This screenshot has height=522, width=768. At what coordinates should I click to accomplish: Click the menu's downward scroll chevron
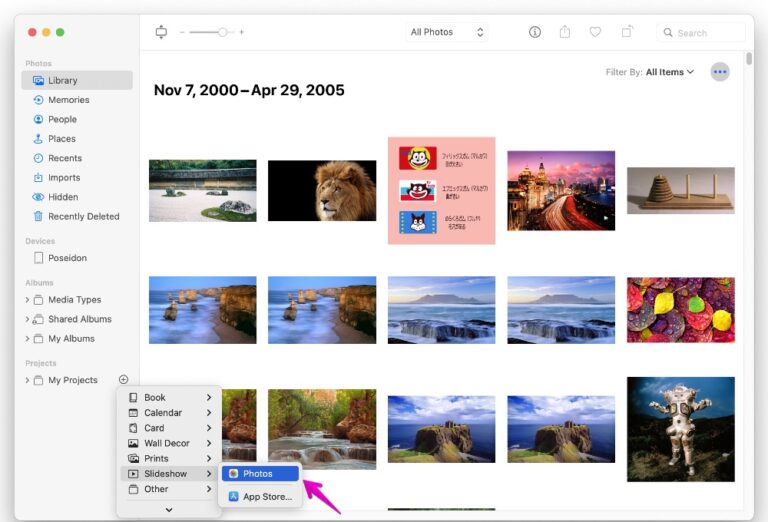[169, 510]
